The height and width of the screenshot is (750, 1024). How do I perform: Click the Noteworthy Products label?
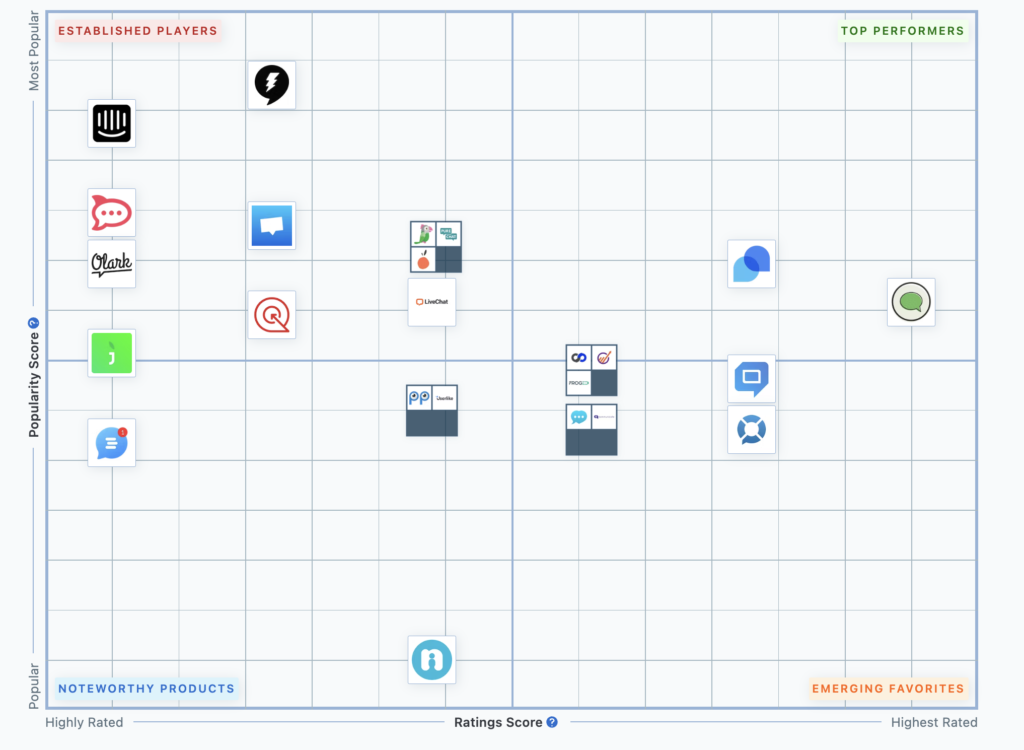146,689
